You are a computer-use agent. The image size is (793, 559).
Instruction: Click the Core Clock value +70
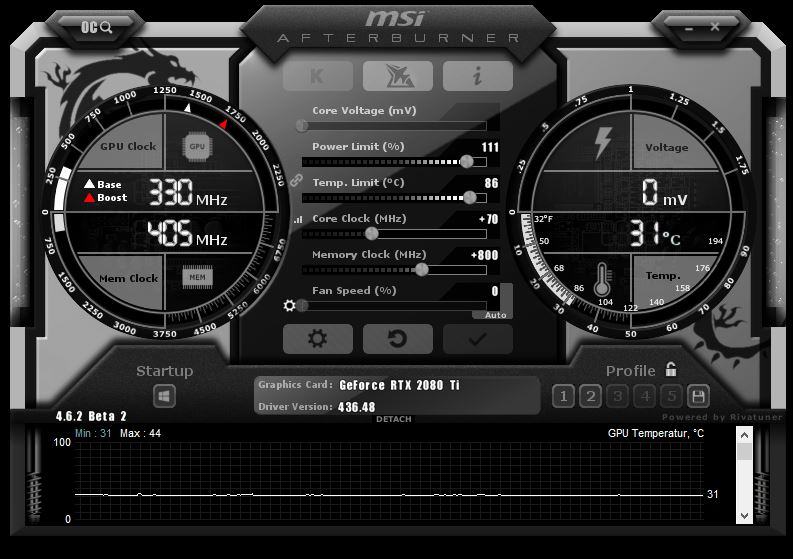pyautogui.click(x=489, y=219)
